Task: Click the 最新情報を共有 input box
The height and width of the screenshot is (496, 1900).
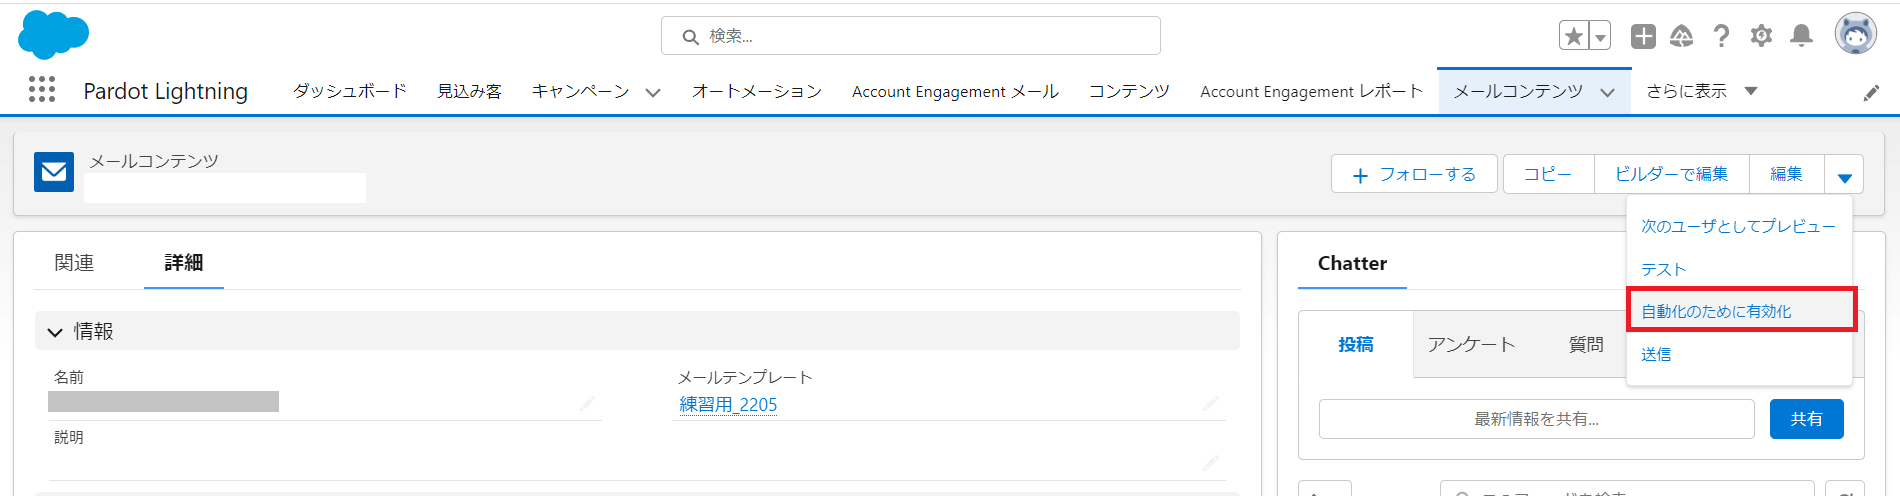Action: (x=1536, y=419)
